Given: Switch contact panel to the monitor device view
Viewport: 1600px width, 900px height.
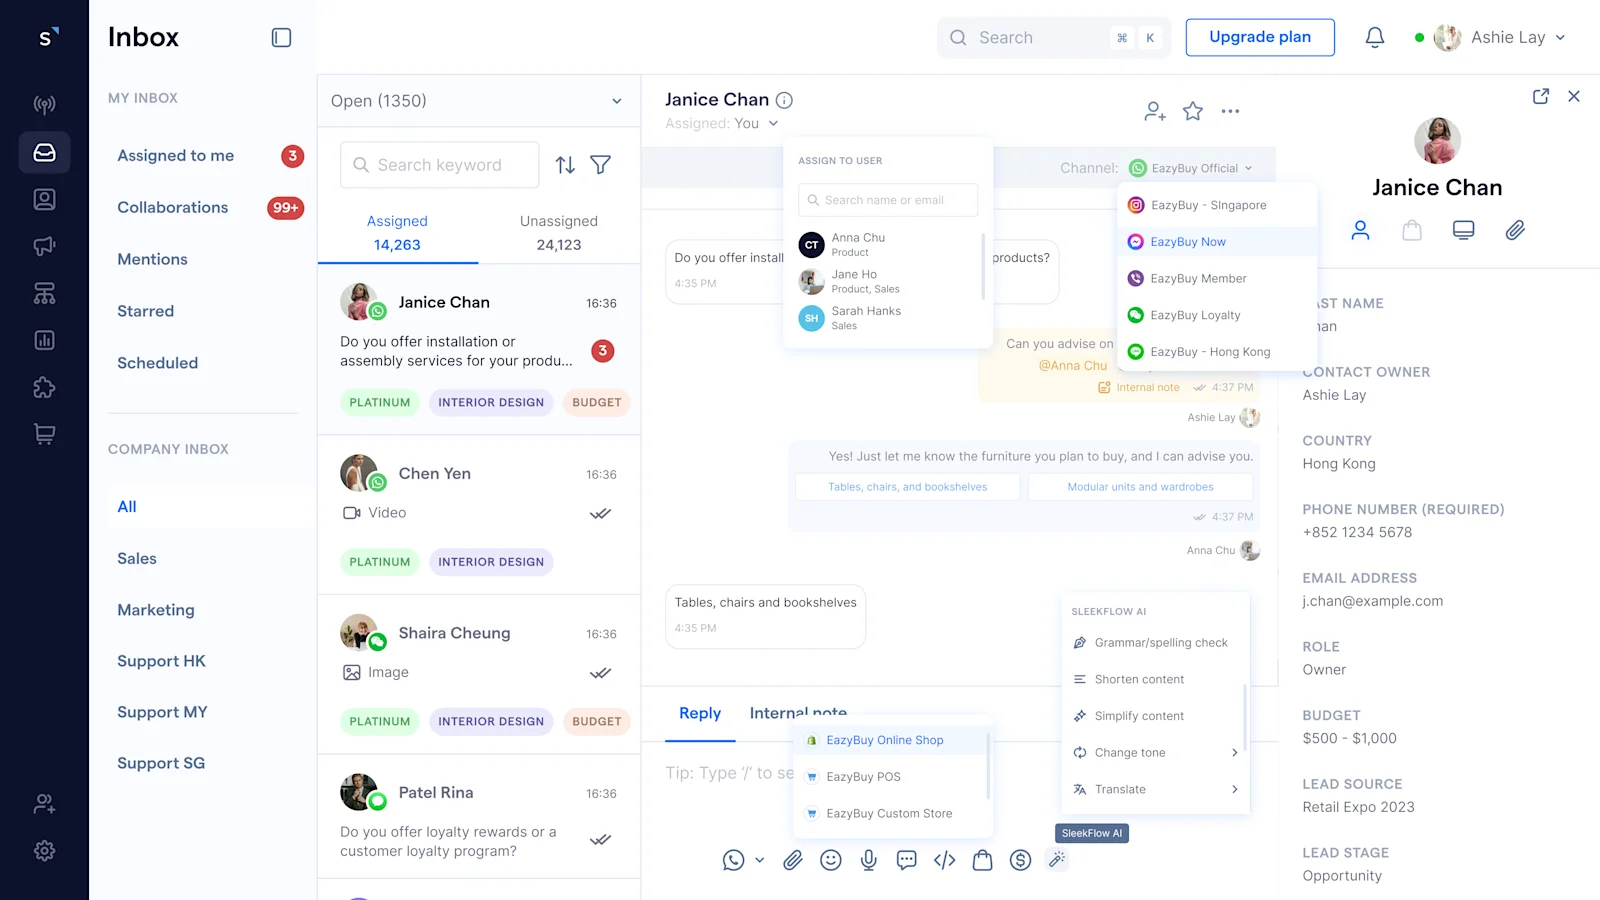Looking at the screenshot, I should point(1463,230).
